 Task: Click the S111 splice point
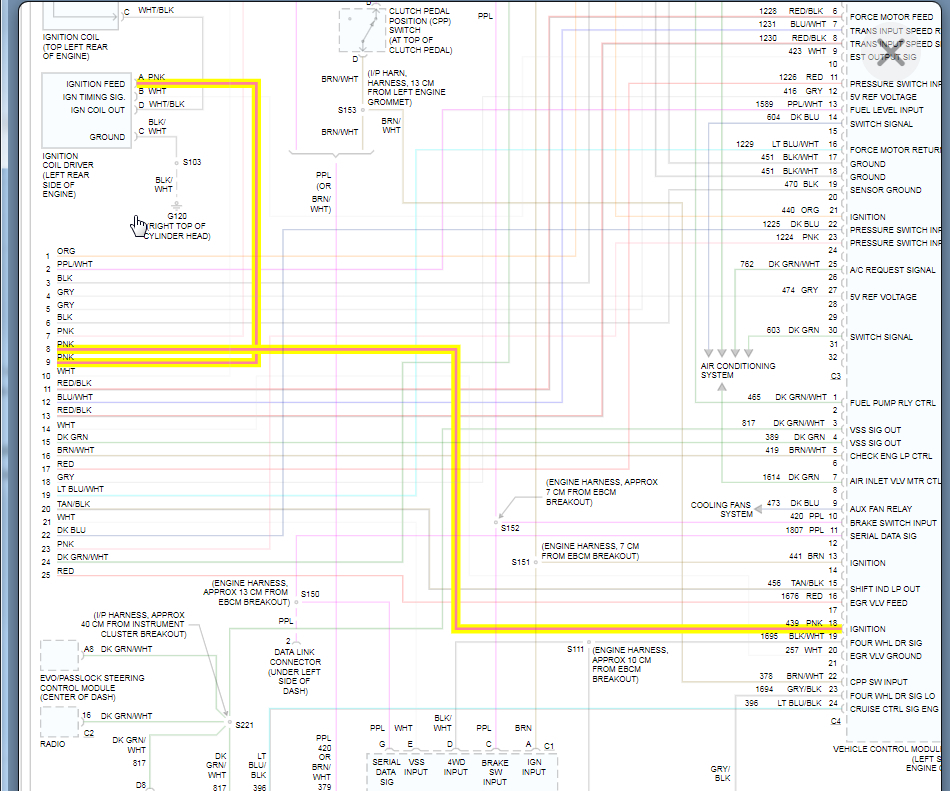point(588,643)
